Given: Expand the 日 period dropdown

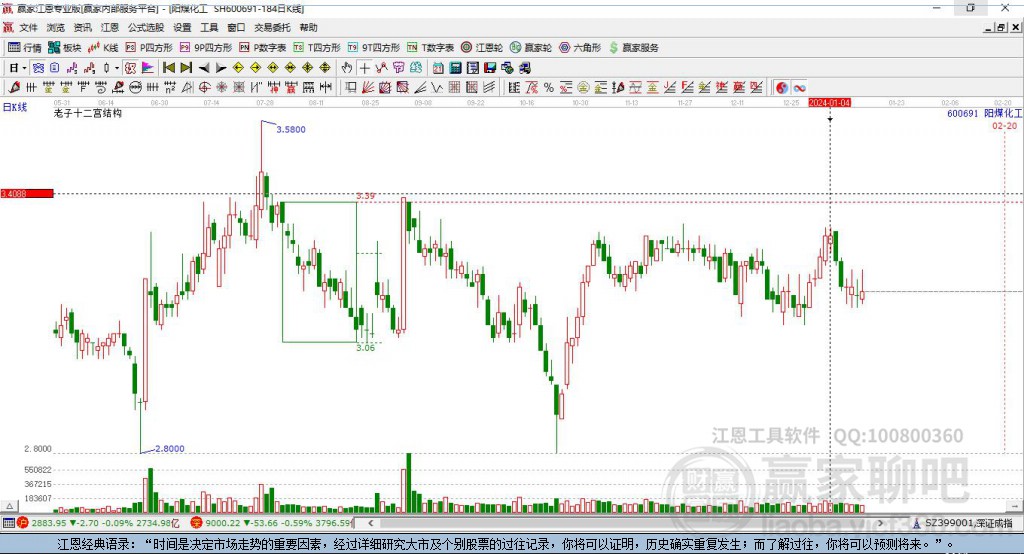Looking at the screenshot, I should tap(24, 68).
